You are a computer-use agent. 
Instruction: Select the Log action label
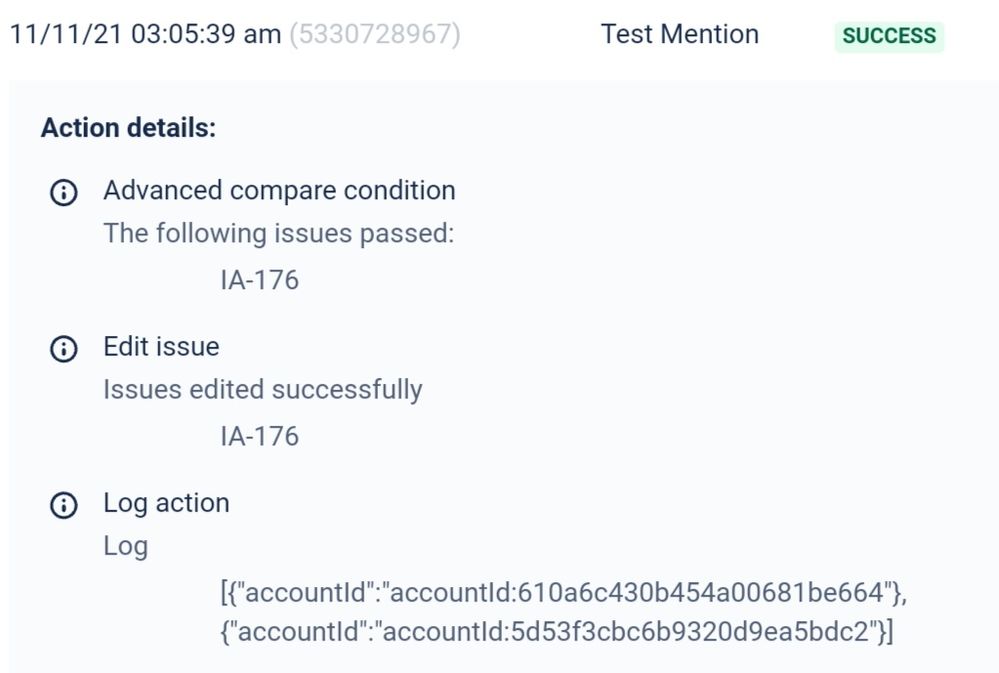(x=166, y=503)
